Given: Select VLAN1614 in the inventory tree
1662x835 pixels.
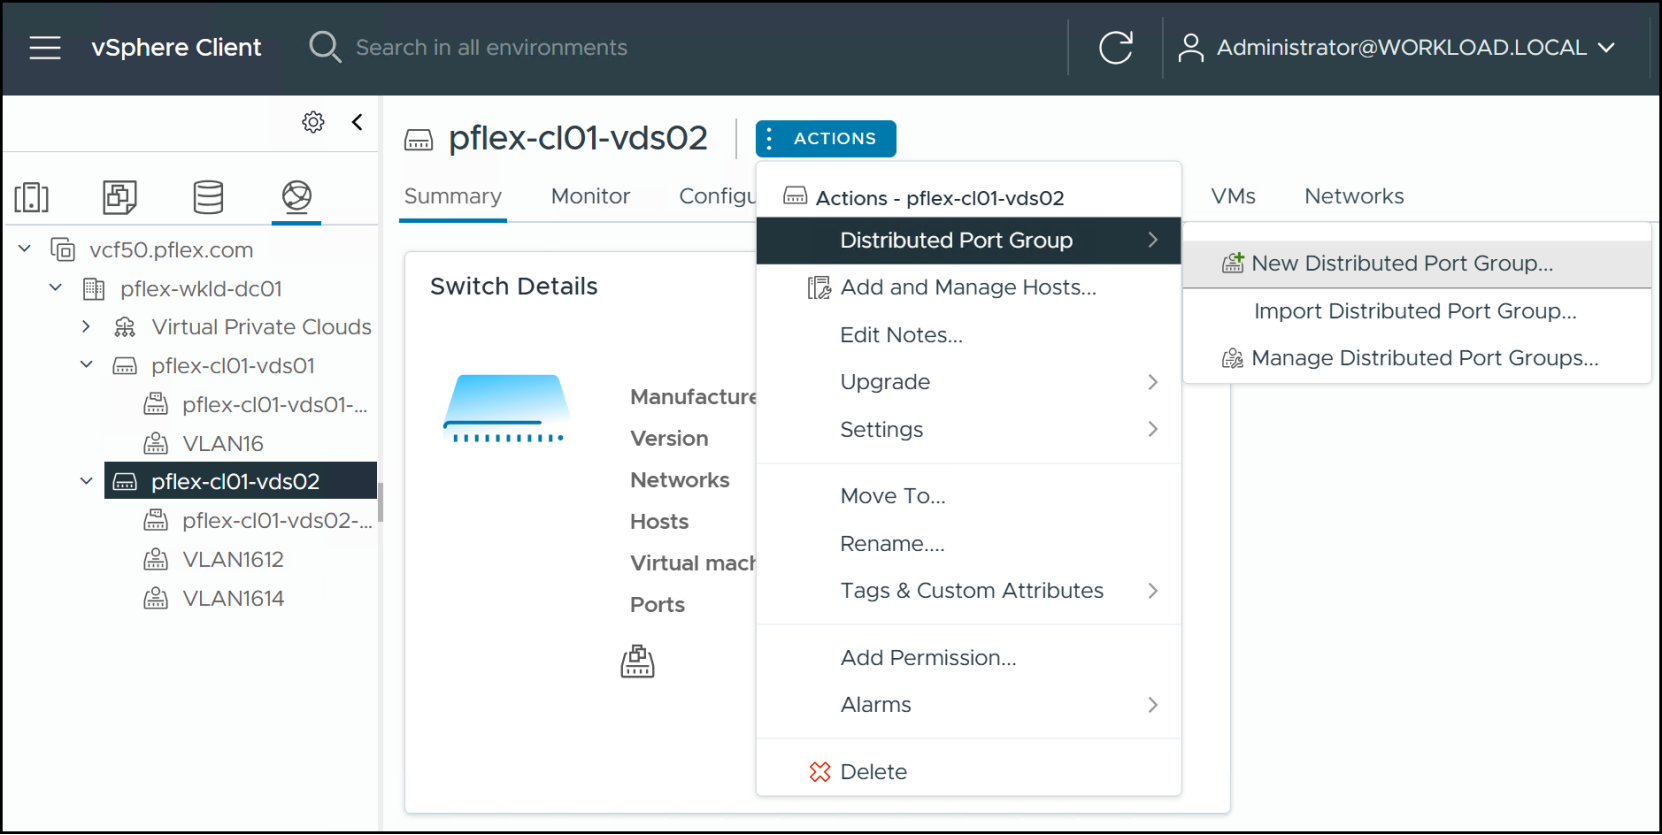Looking at the screenshot, I should (x=233, y=598).
